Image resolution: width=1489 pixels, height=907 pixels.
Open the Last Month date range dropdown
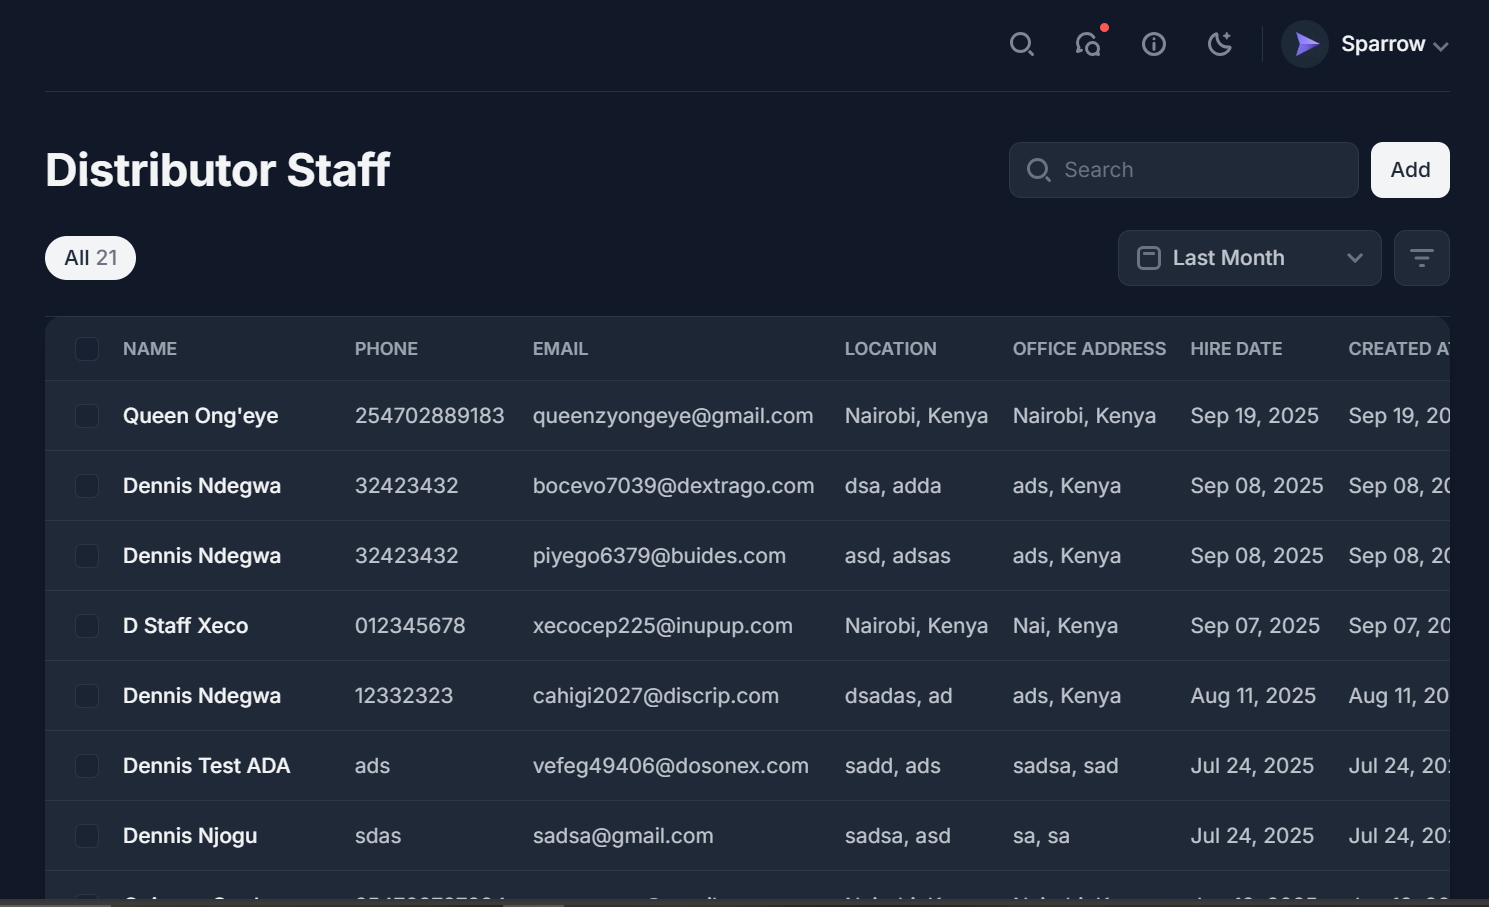[1249, 257]
